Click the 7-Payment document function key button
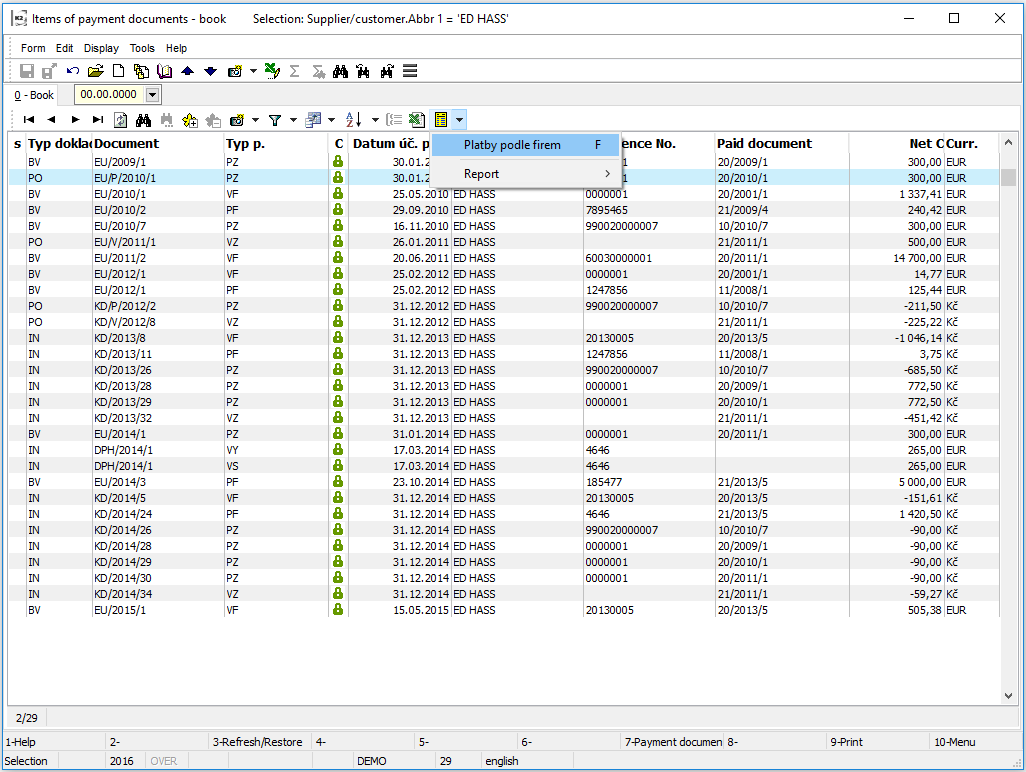This screenshot has height=772, width=1026. 671,742
